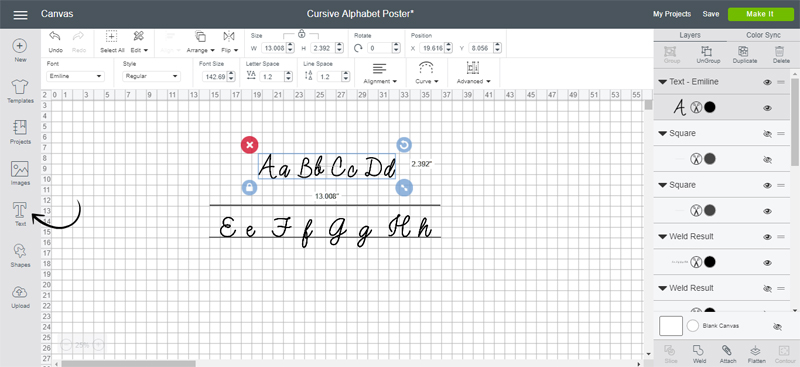Flatten the selected layers
Image resolution: width=800 pixels, height=367 pixels.
tap(756, 354)
